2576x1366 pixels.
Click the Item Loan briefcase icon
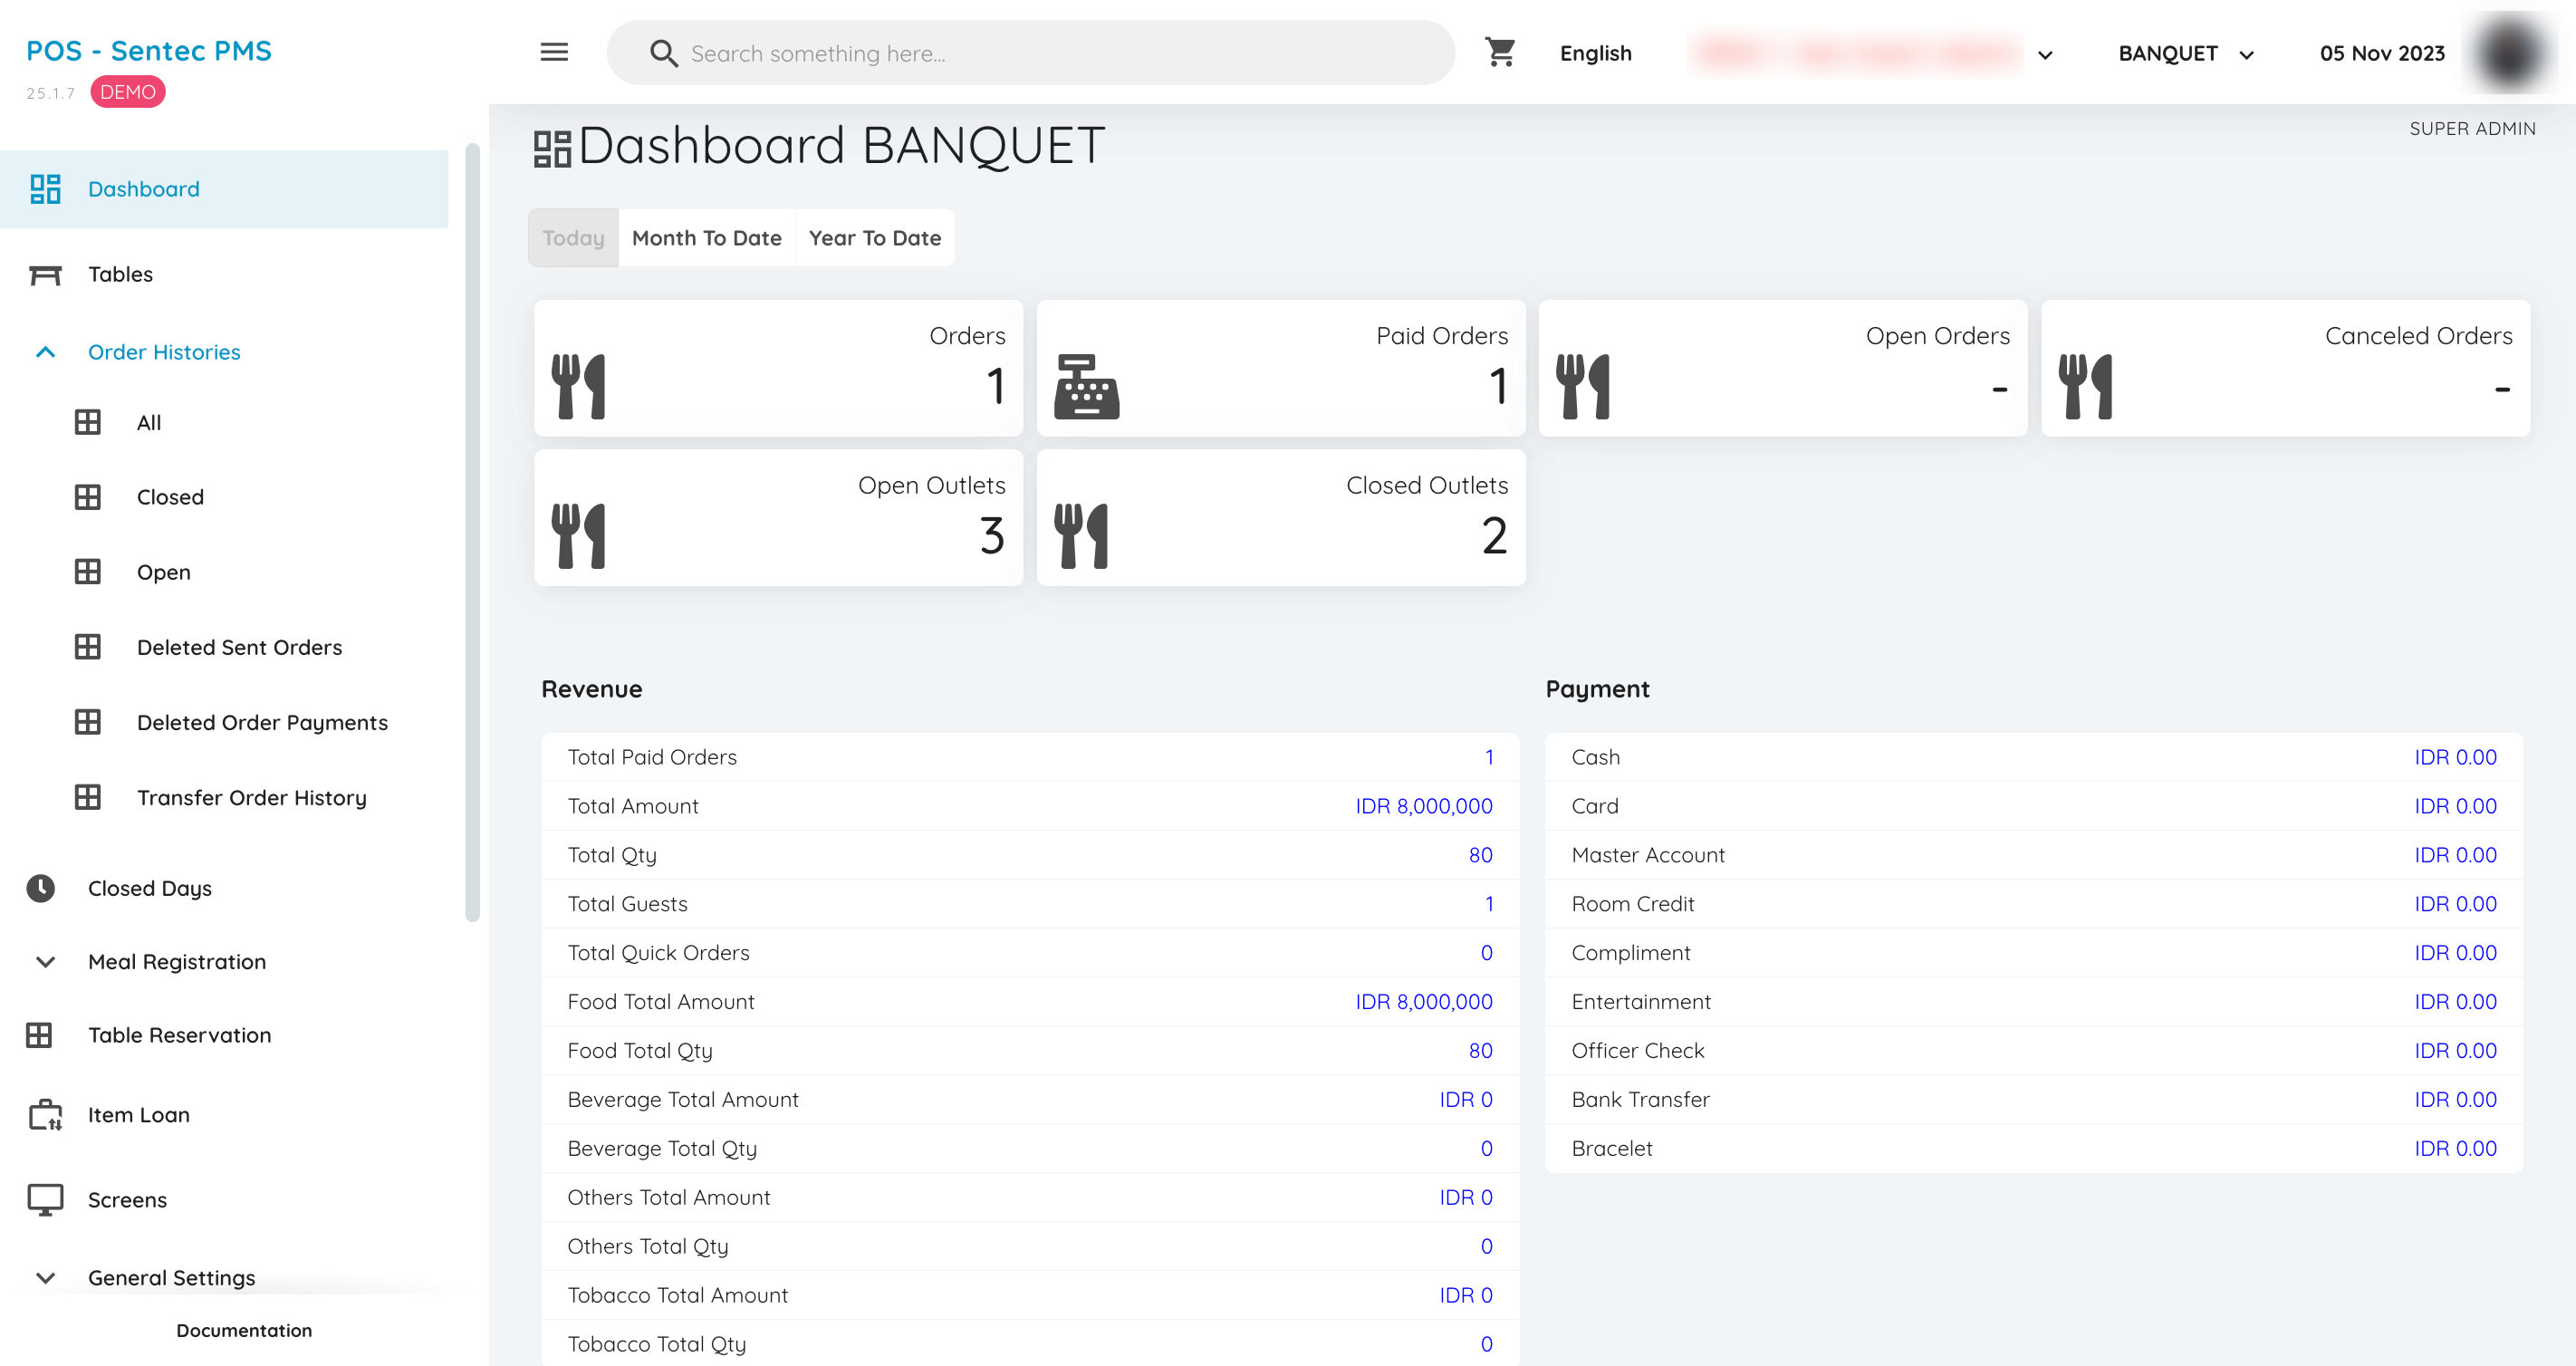click(45, 1115)
